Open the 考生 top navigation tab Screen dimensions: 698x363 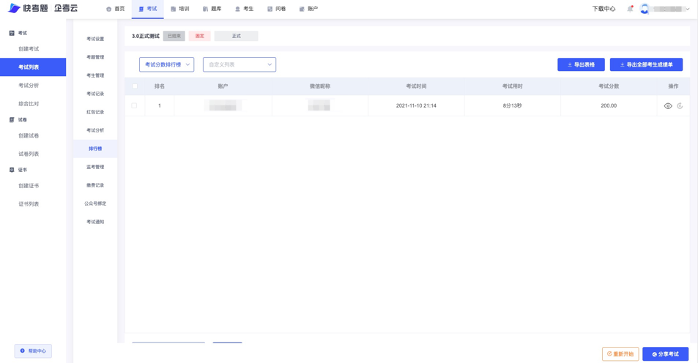244,9
